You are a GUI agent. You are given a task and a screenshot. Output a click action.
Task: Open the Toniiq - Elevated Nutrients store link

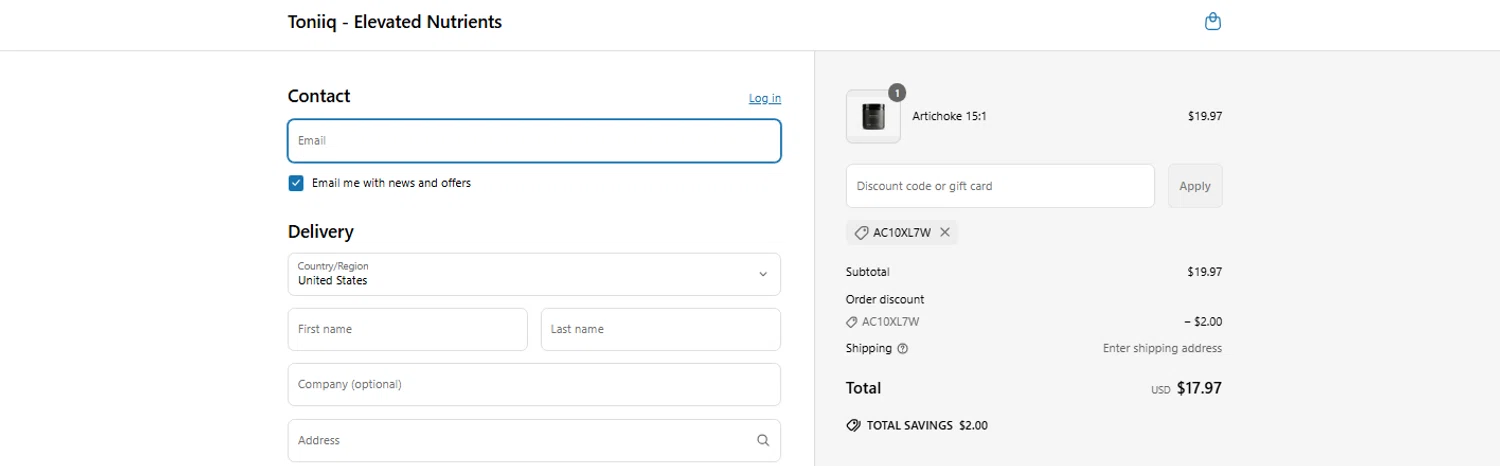[x=395, y=21]
